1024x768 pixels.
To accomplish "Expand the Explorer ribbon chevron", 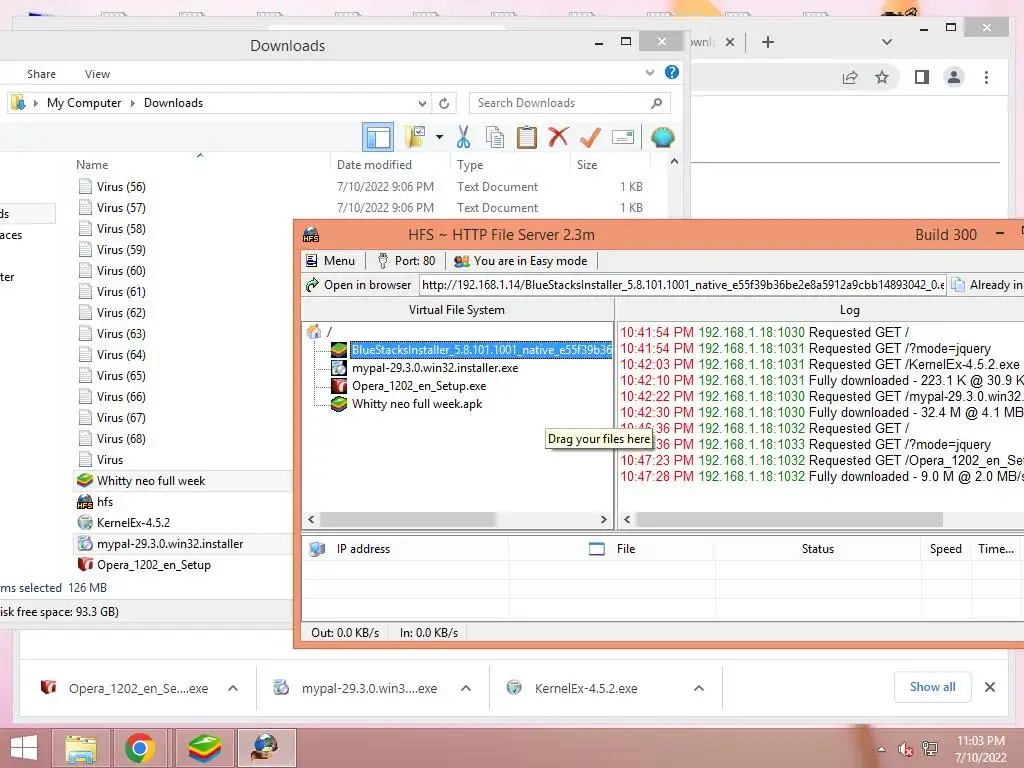I will click(650, 72).
